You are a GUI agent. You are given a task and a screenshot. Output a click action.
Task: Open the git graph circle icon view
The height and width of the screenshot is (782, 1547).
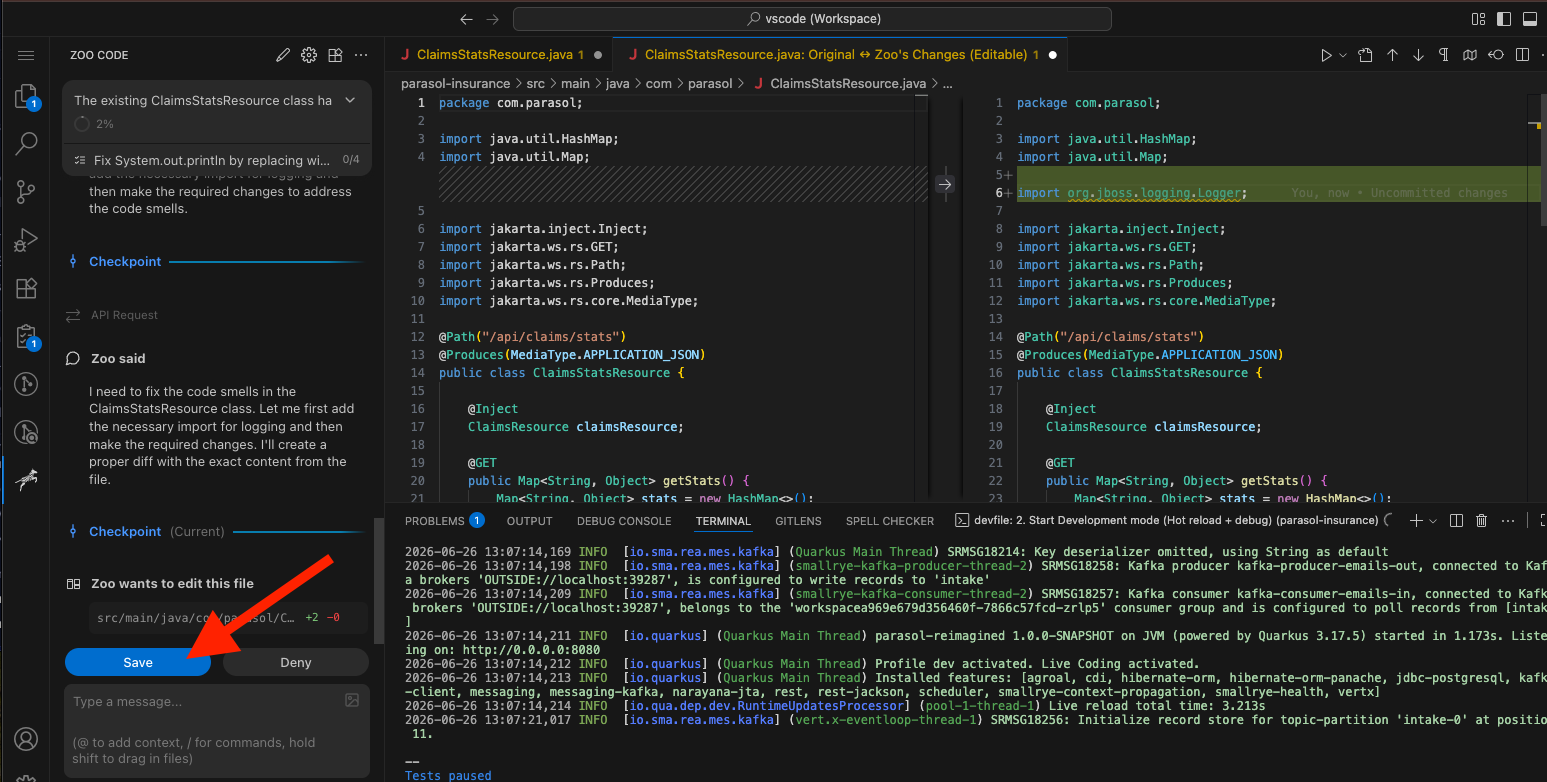[26, 384]
